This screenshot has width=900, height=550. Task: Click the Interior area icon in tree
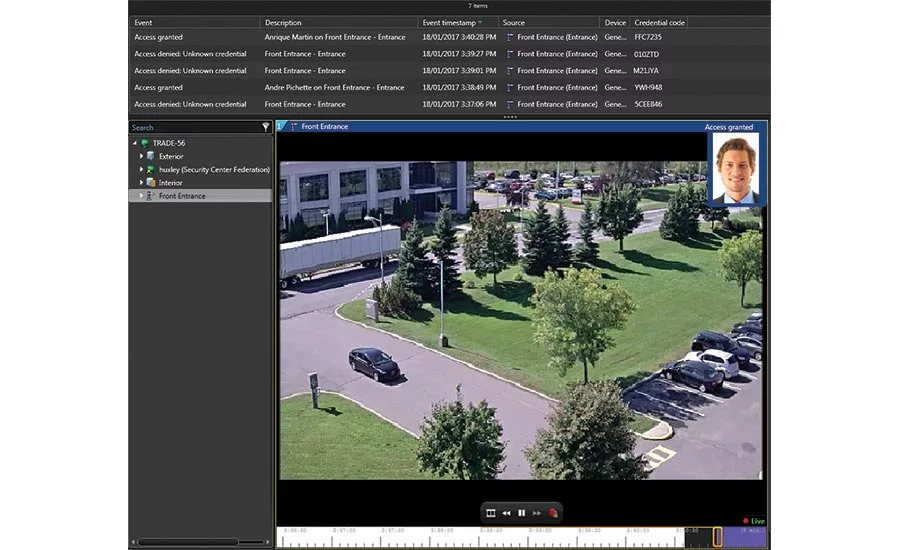tap(151, 183)
